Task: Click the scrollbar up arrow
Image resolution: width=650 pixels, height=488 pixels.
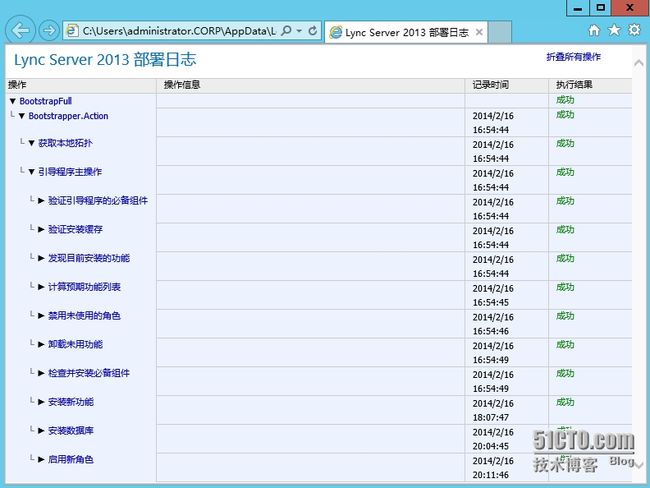Action: point(639,63)
